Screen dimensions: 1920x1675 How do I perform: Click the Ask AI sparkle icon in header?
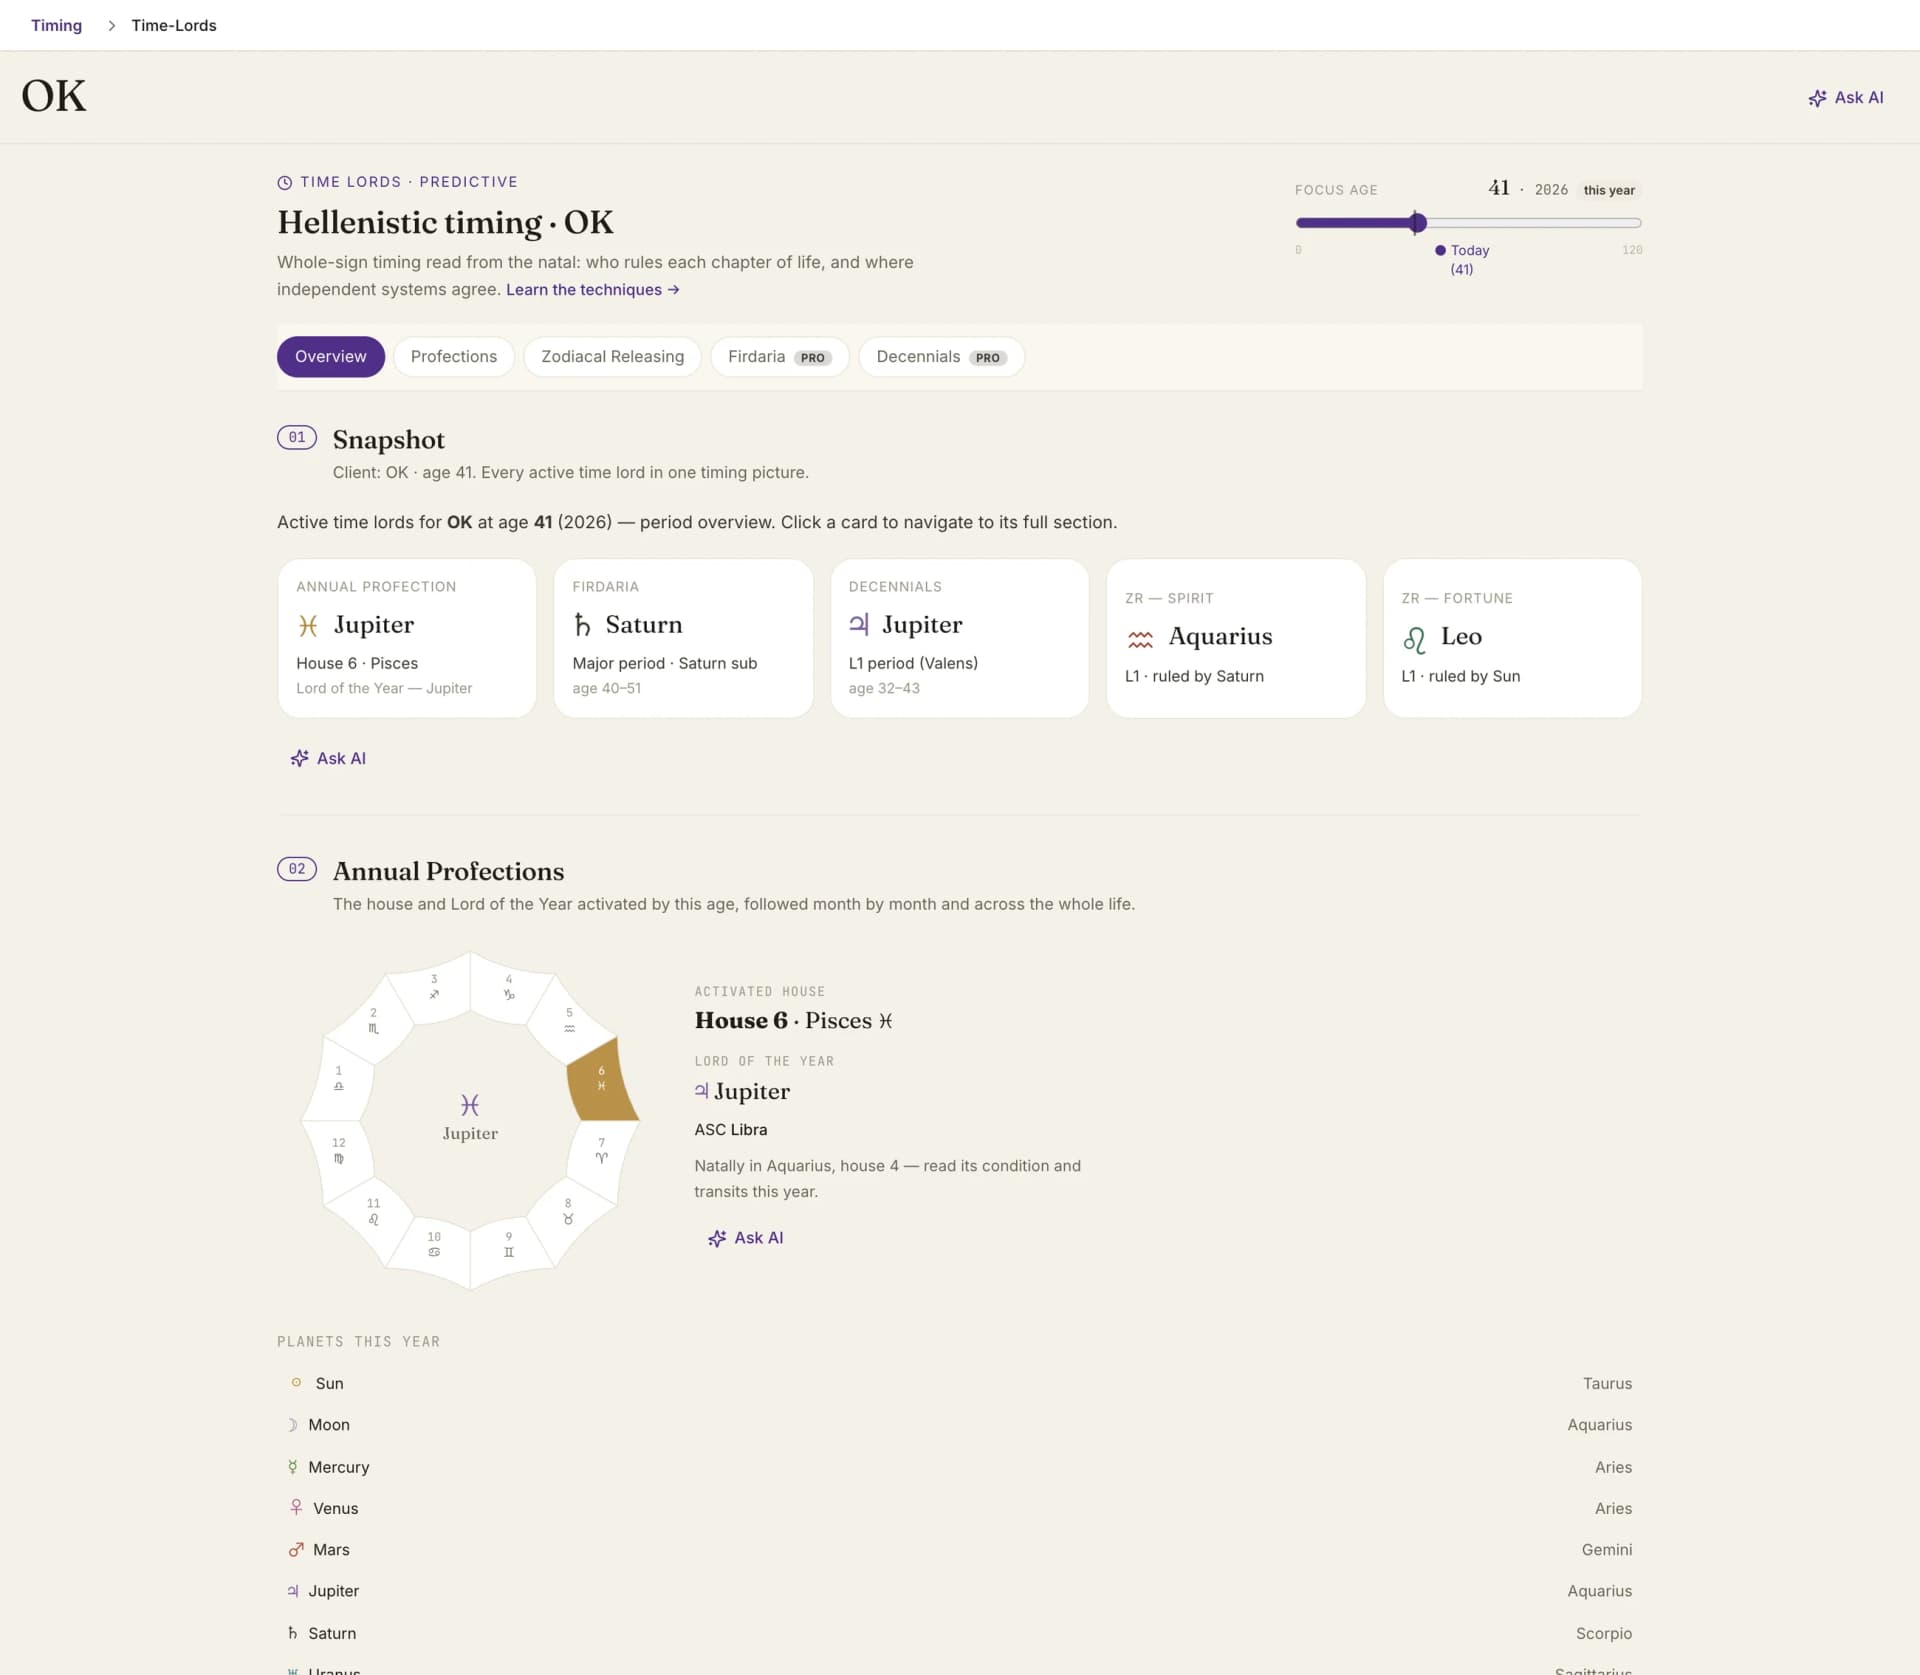tap(1817, 98)
